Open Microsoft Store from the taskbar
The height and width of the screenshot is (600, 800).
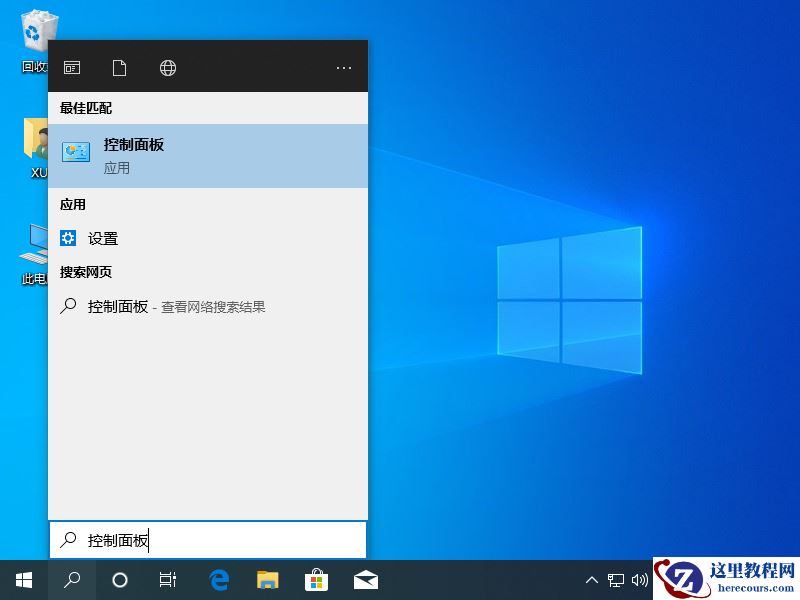[316, 580]
